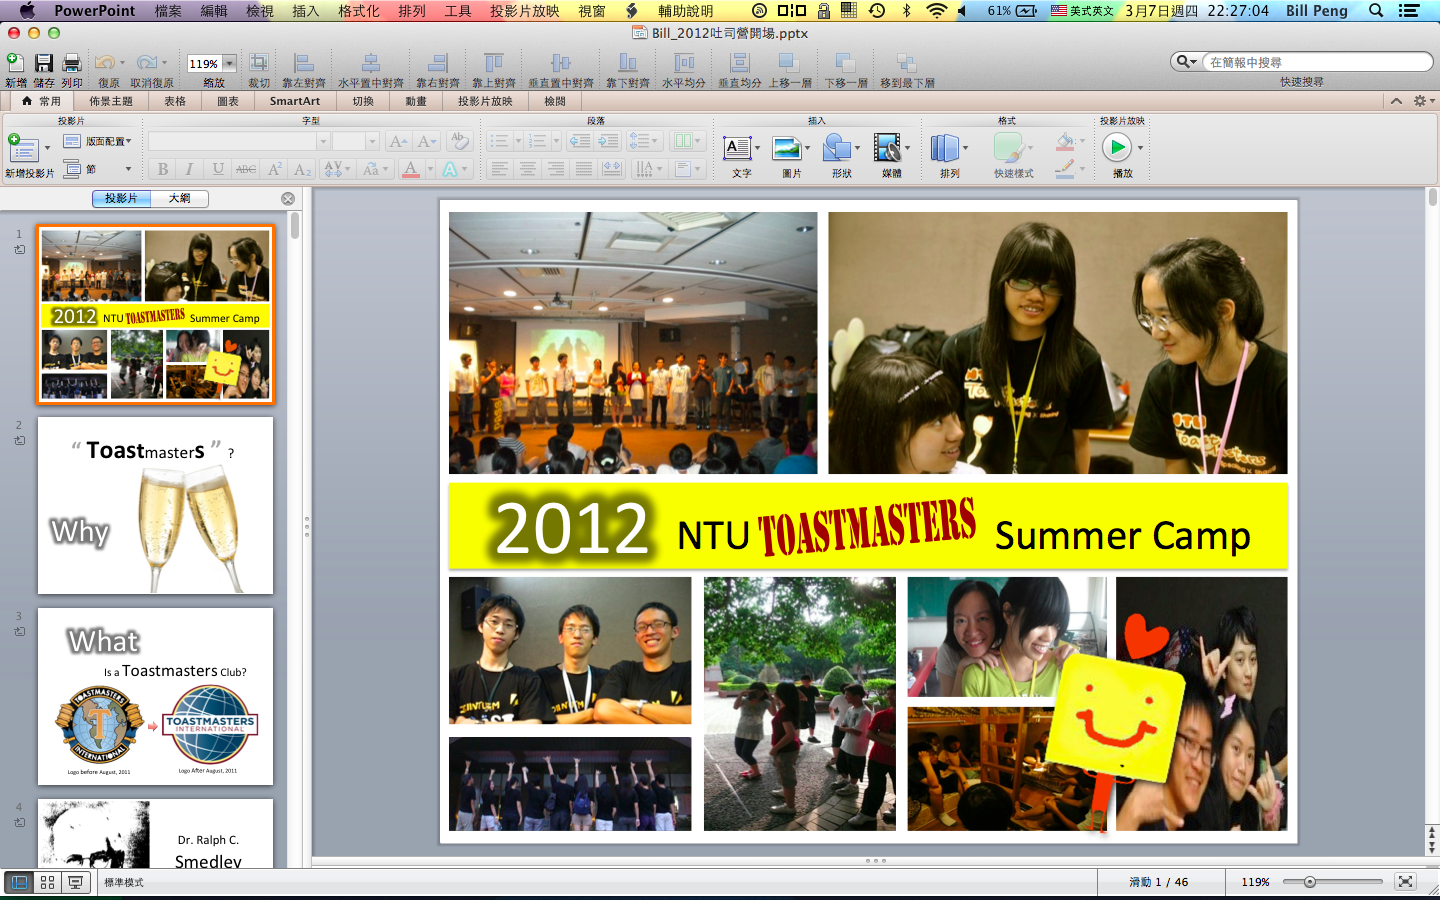Viewport: 1440px width, 900px height.
Task: Open the font name combo box
Action: (239, 141)
